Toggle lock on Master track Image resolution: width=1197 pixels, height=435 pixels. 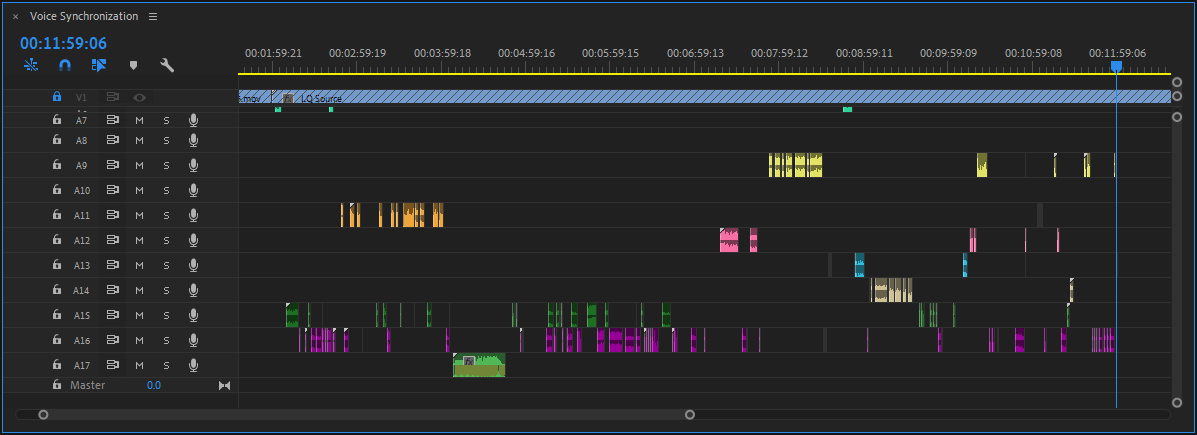[x=56, y=385]
